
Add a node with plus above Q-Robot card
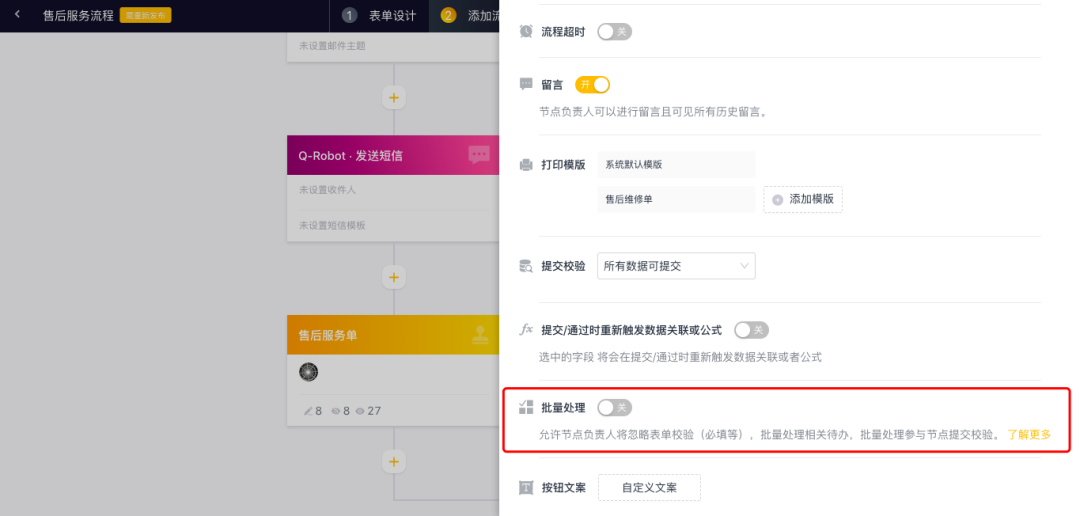tap(394, 98)
